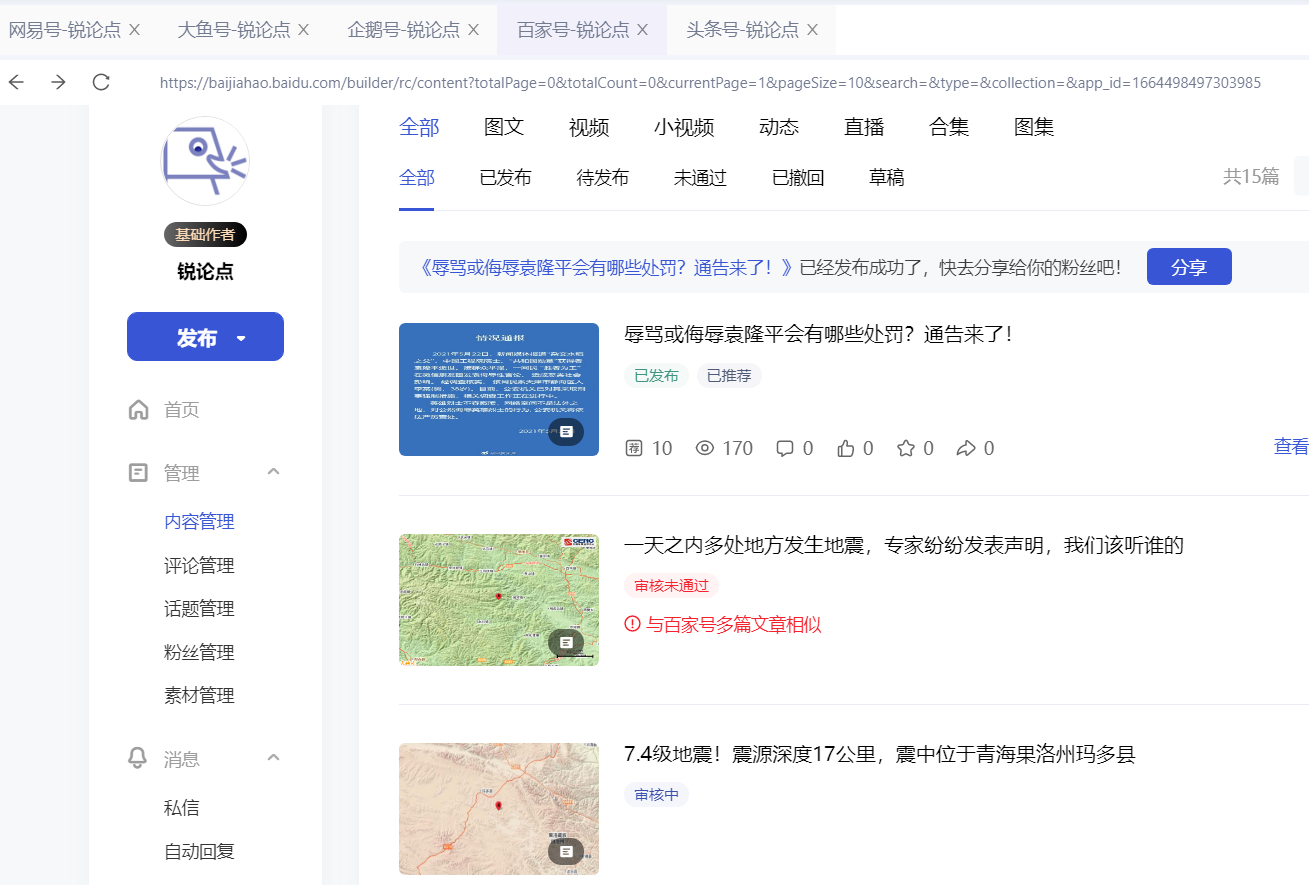Click the earthquake map thumbnail of 青海 article
The image size is (1309, 885).
pyautogui.click(x=498, y=808)
